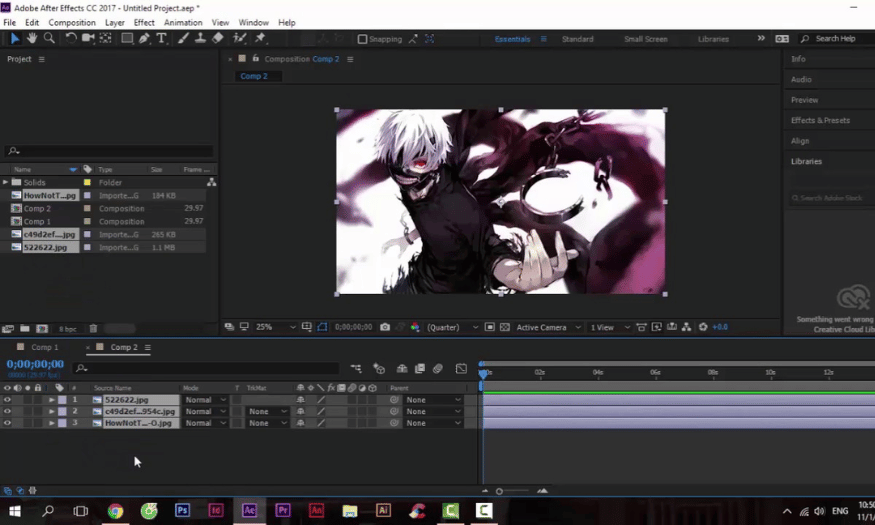Click the 8 bpc color depth button

(68, 329)
